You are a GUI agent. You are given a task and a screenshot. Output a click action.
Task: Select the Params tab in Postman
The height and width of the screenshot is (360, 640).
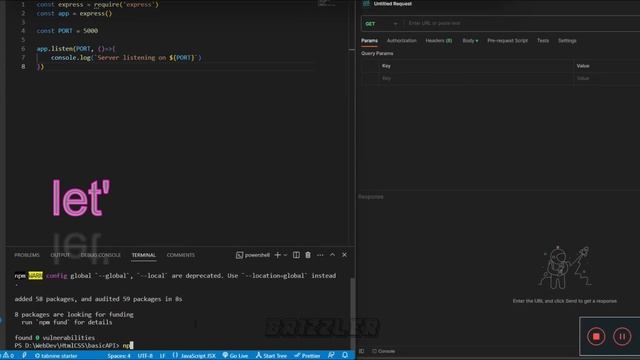coord(369,41)
